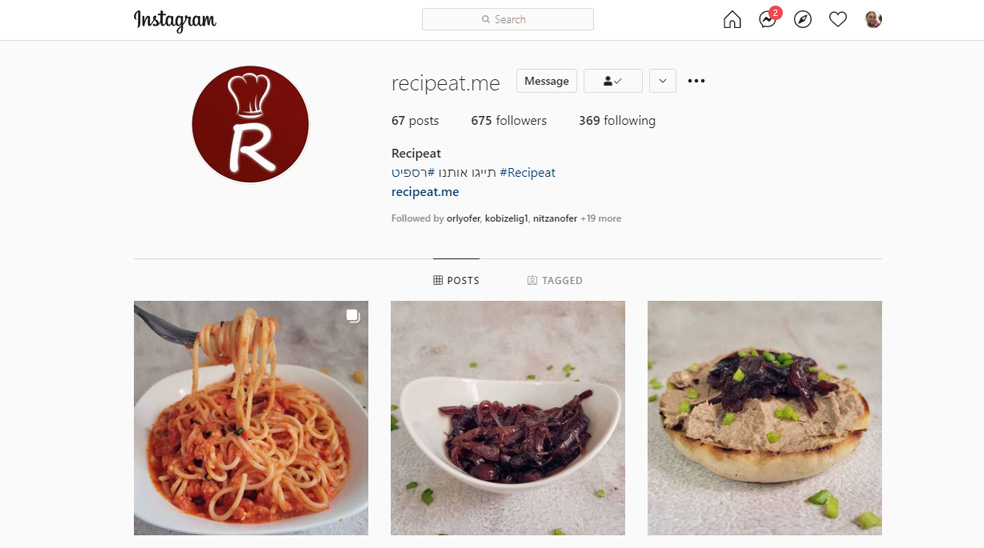The height and width of the screenshot is (548, 984).
Task: Open activity heart notifications icon
Action: point(838,19)
